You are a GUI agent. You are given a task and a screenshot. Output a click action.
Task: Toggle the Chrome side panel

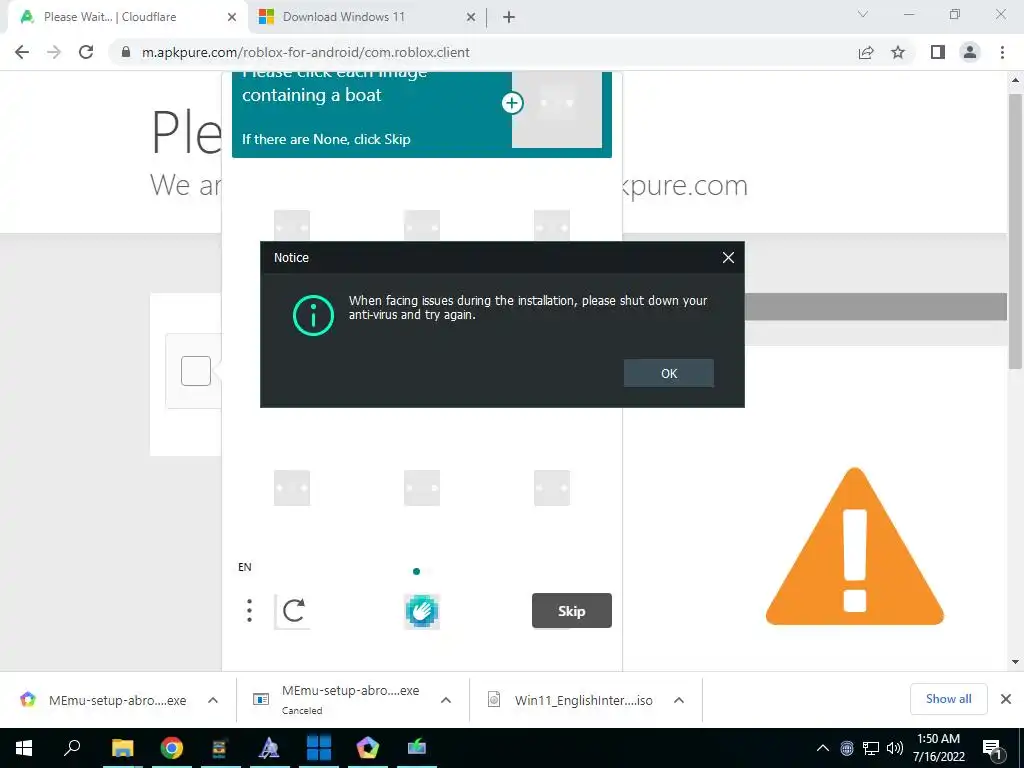click(938, 52)
